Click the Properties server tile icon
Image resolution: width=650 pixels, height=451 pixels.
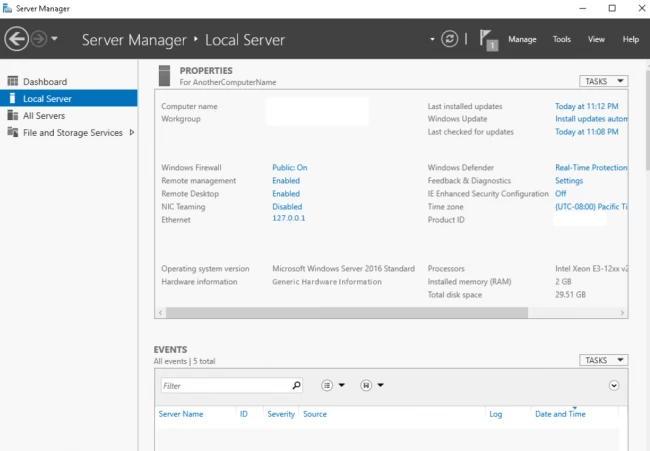coord(164,75)
